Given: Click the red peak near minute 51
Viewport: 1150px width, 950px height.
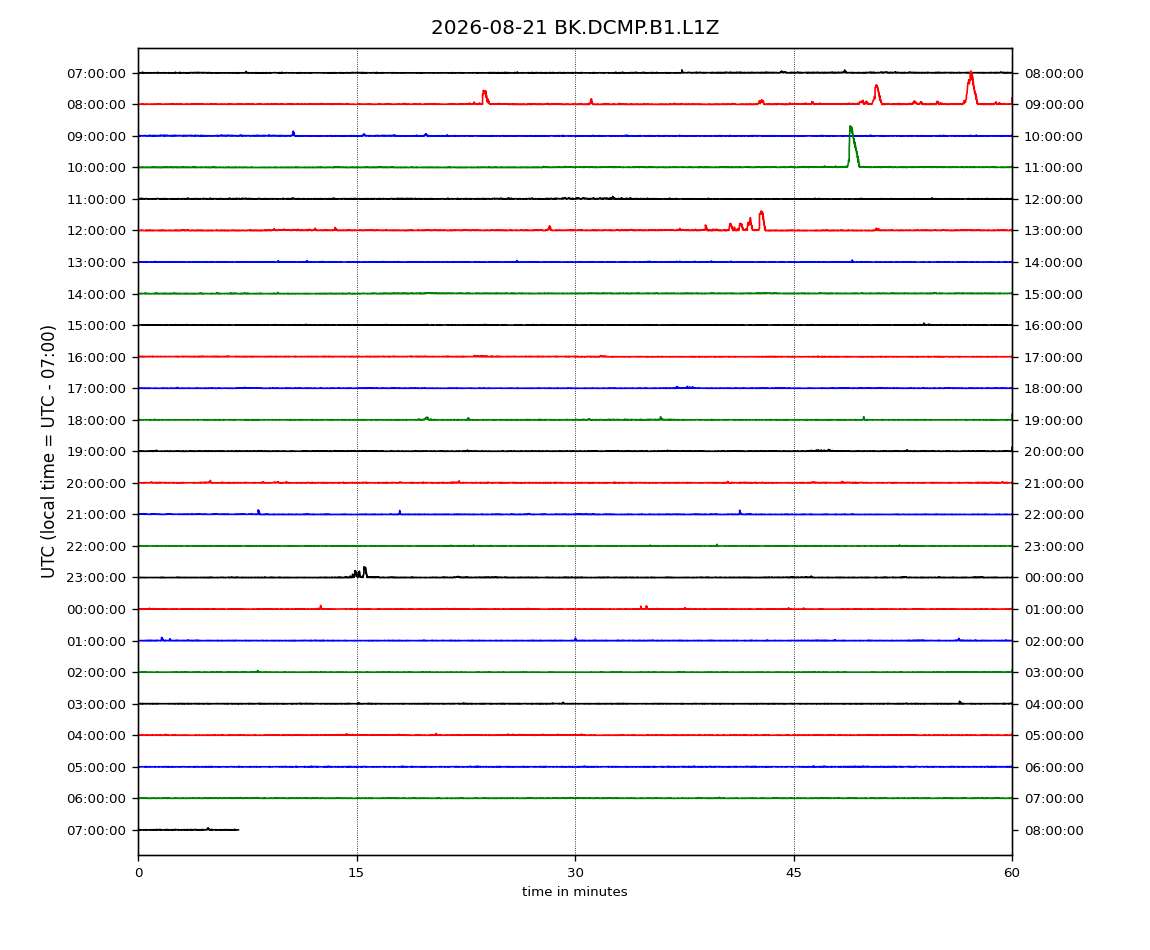Looking at the screenshot, I should 876,95.
